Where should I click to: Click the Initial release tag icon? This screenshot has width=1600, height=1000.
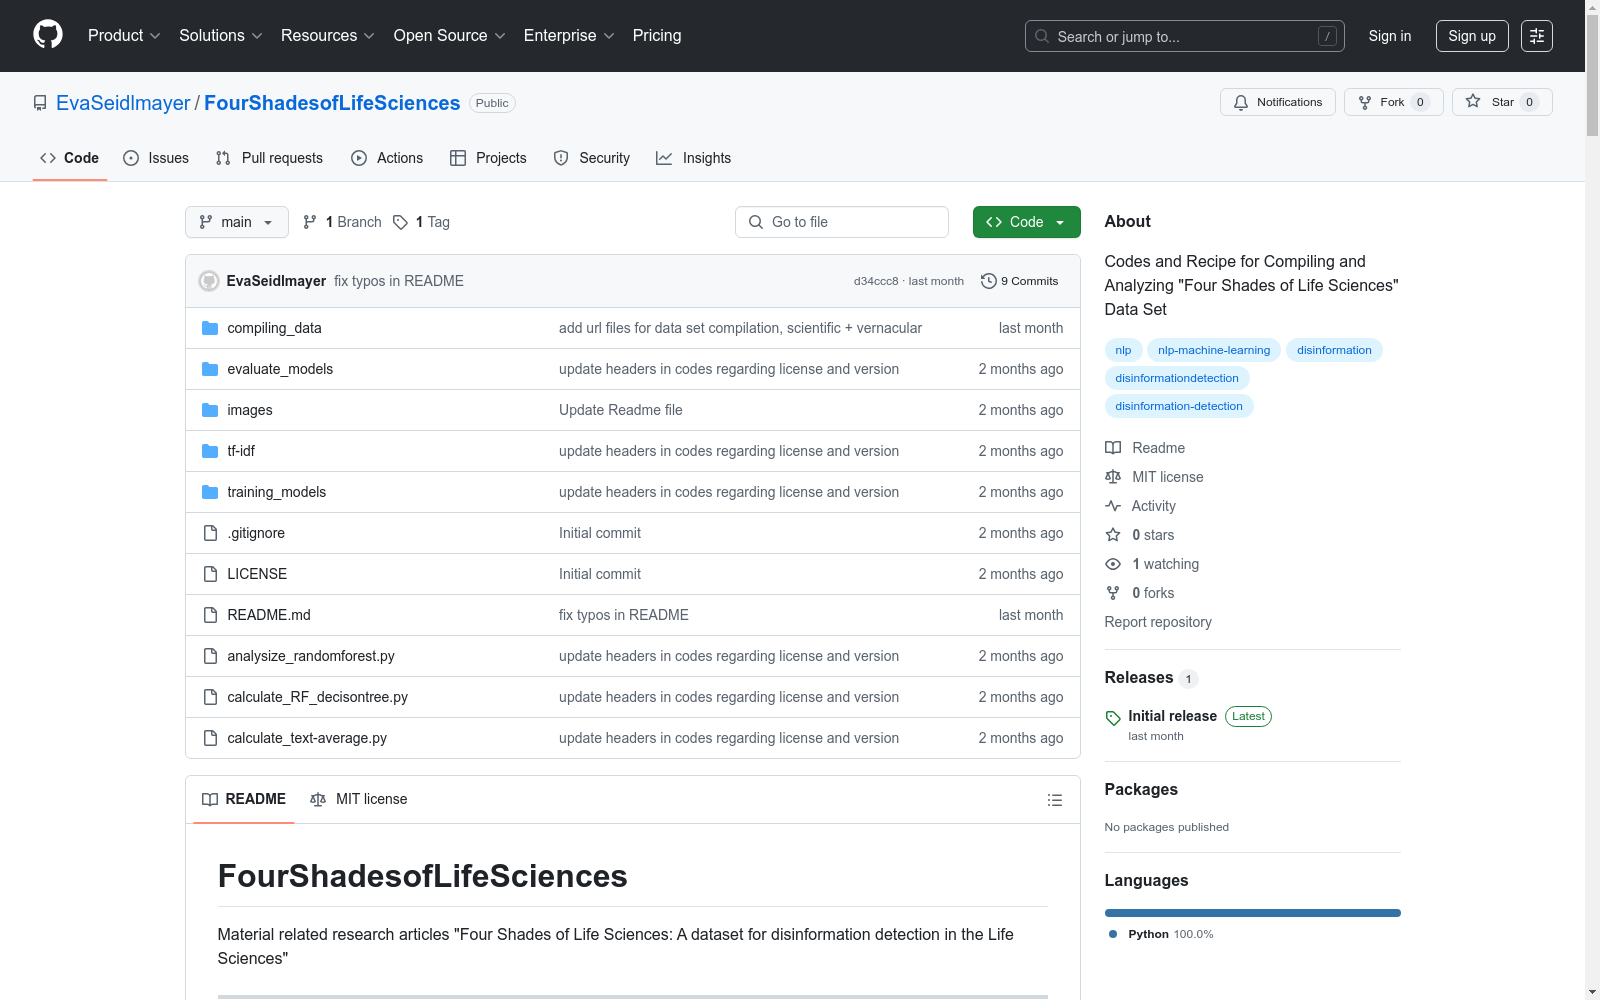pyautogui.click(x=1113, y=718)
